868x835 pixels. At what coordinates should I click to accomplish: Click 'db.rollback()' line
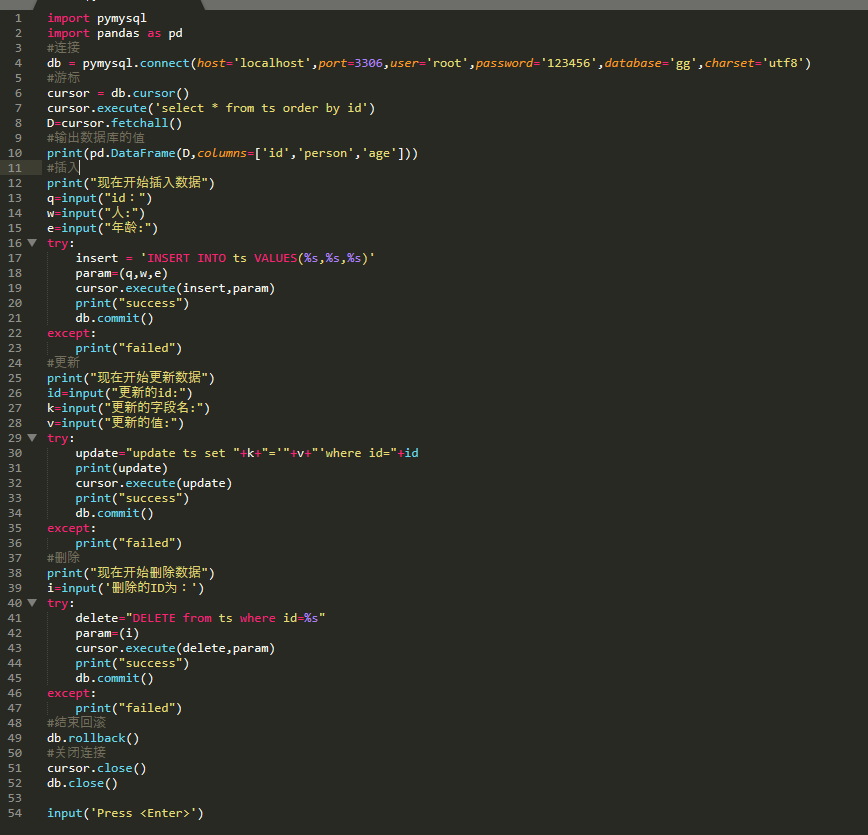(93, 738)
